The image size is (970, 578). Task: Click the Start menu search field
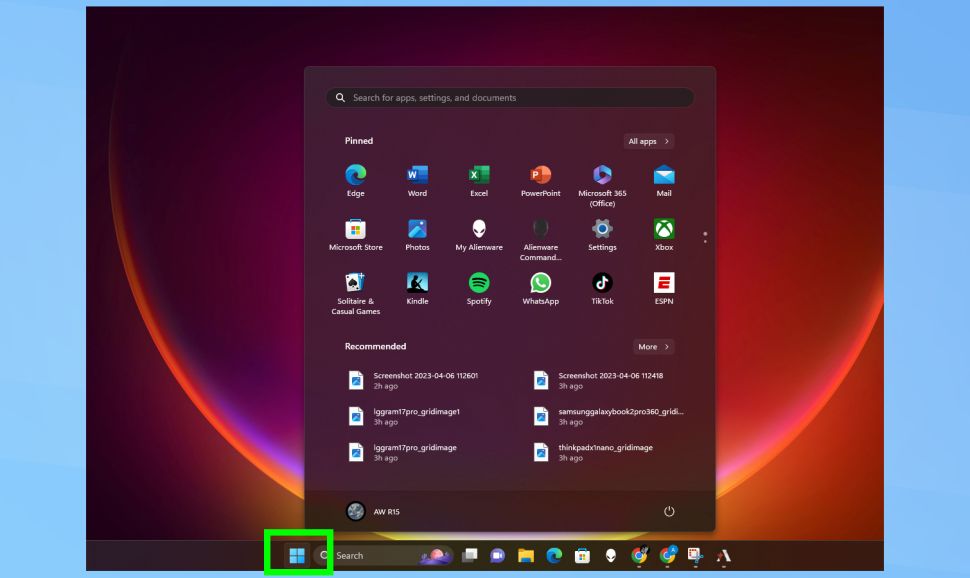coord(510,98)
